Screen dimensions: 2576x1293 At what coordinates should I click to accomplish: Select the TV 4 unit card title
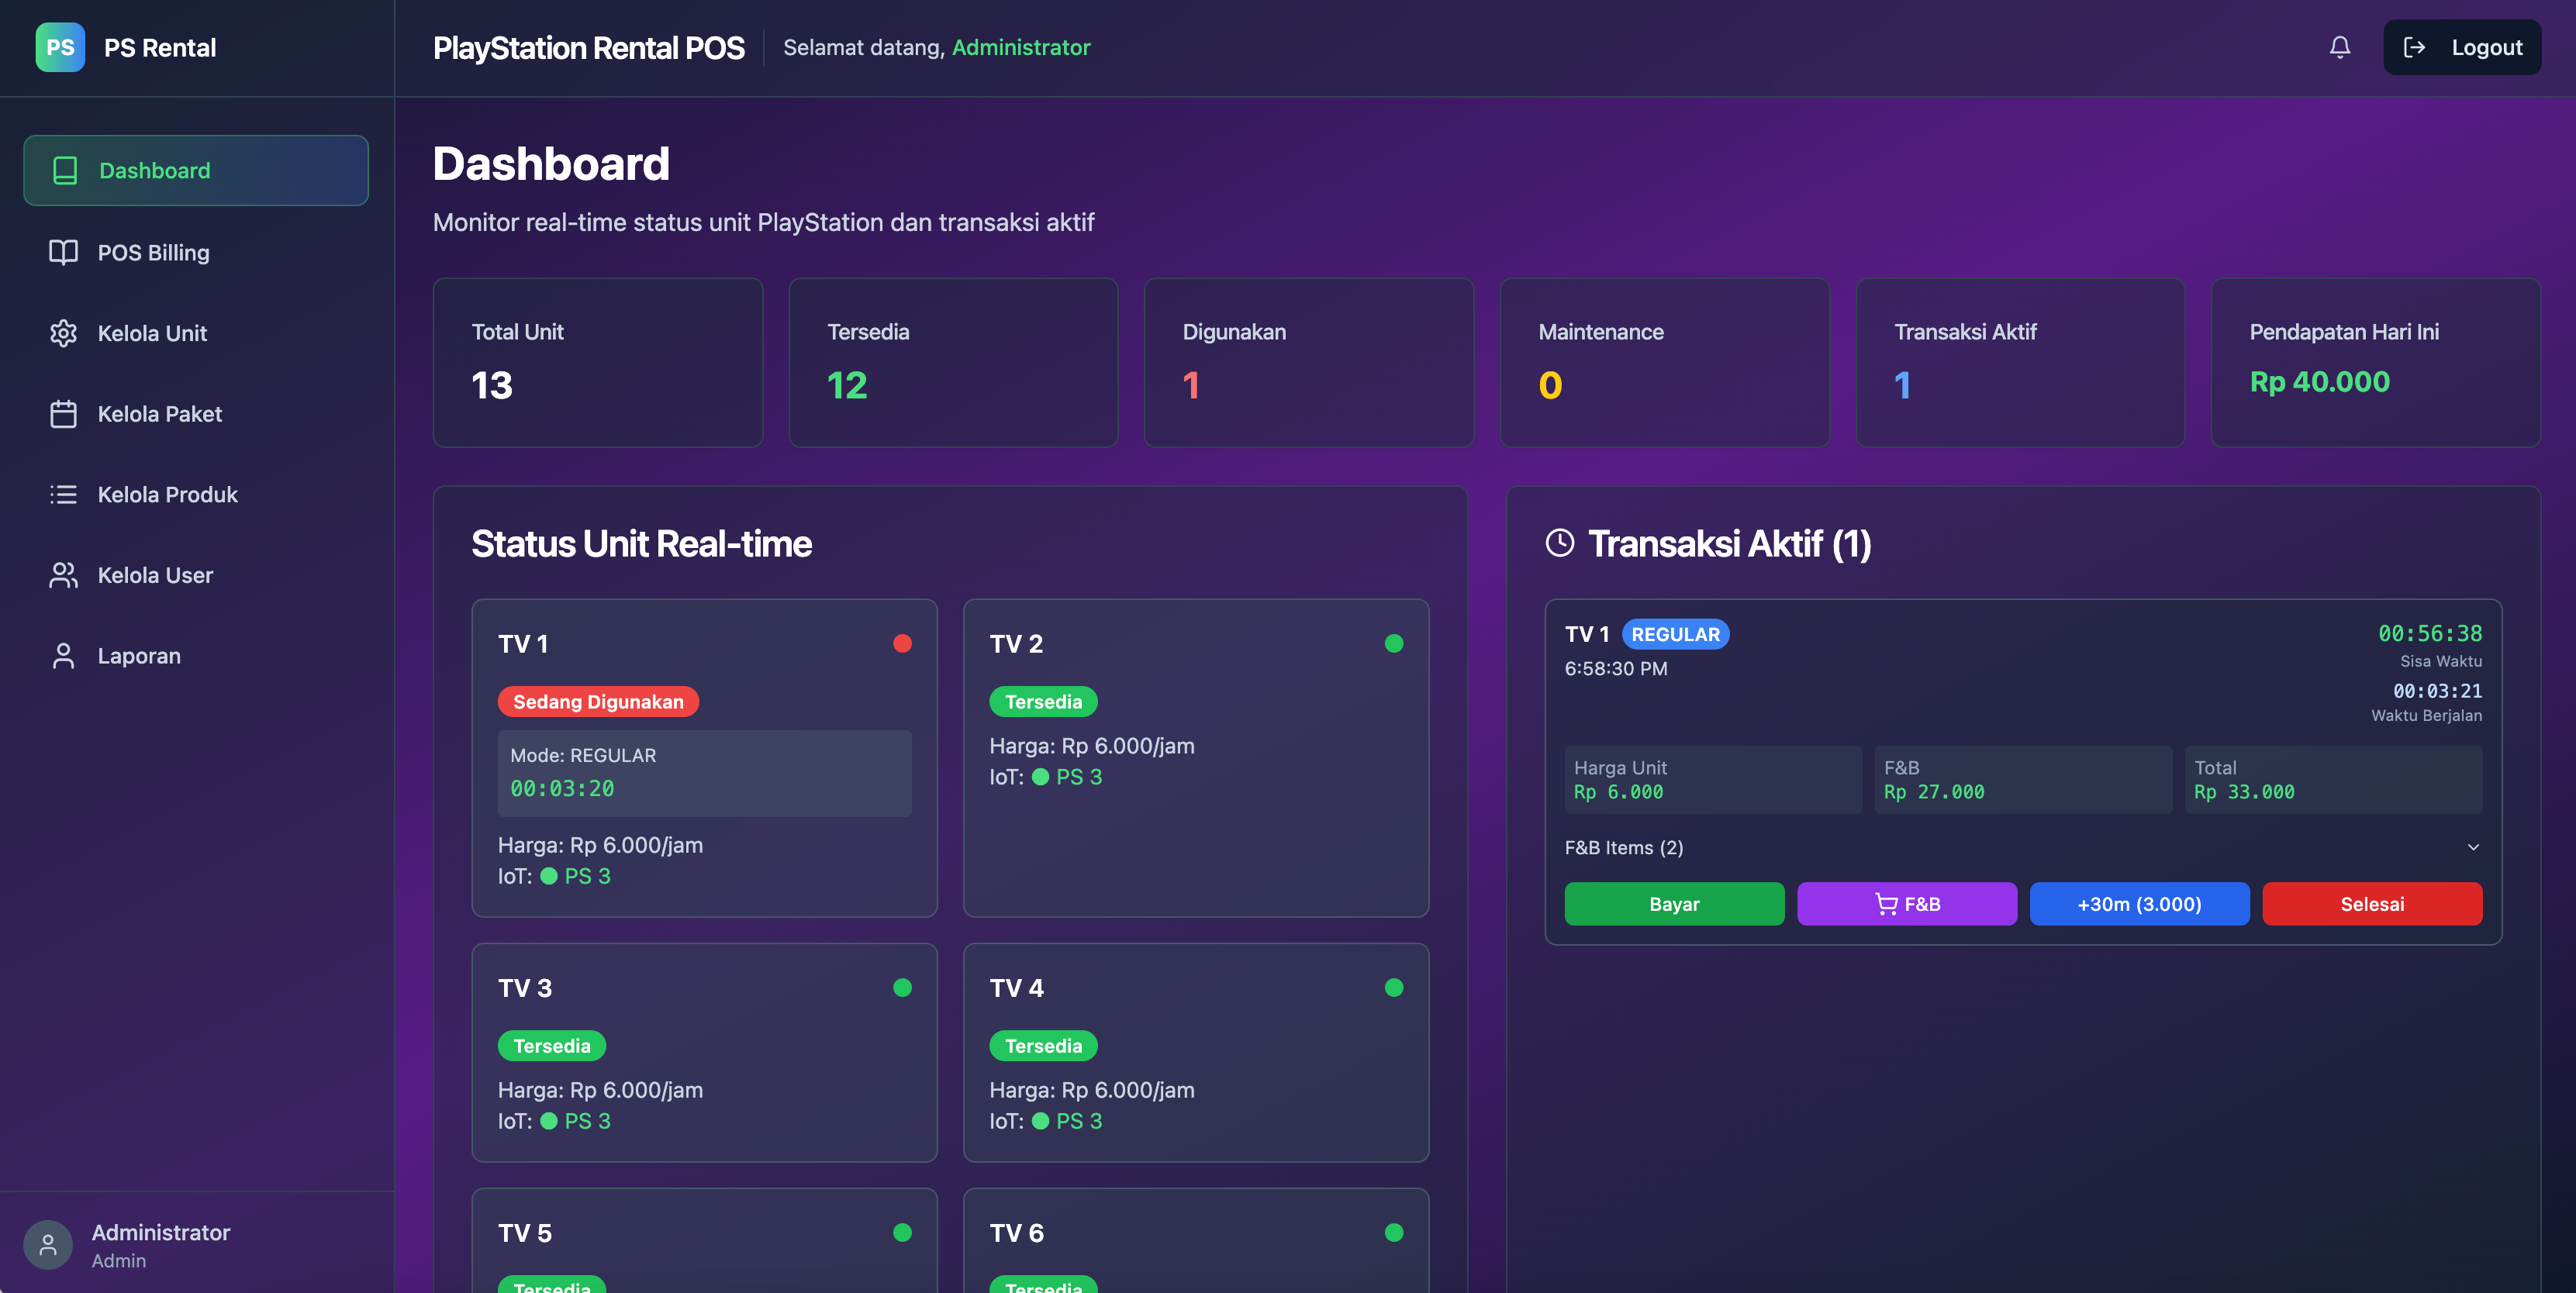1016,988
